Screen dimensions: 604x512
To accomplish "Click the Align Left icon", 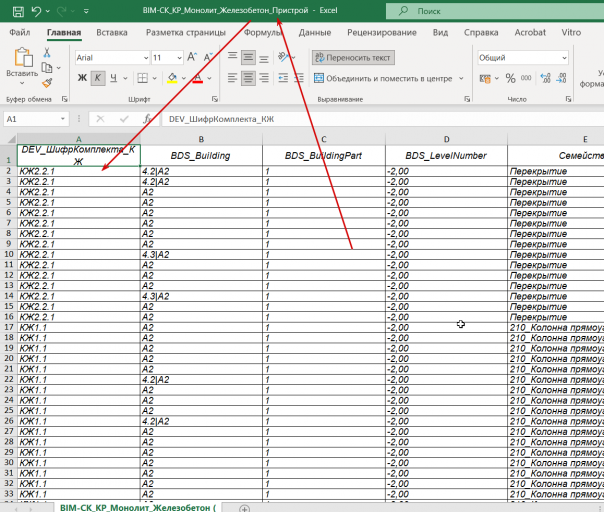I will click(232, 78).
